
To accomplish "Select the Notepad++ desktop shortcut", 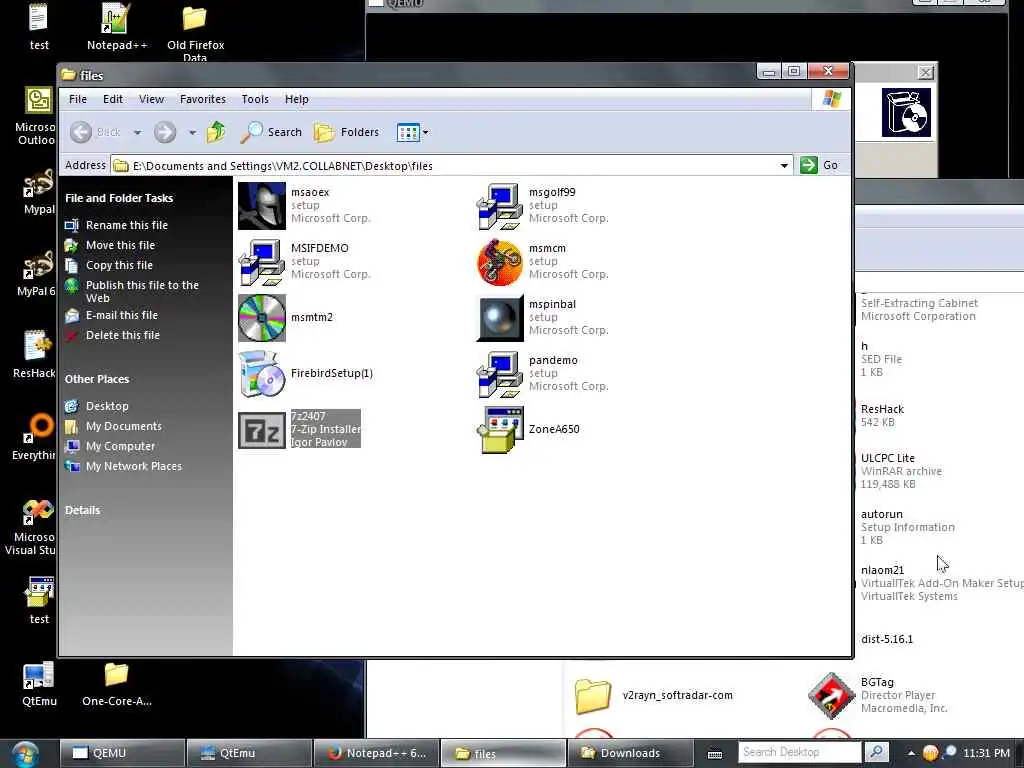I will pos(117,27).
